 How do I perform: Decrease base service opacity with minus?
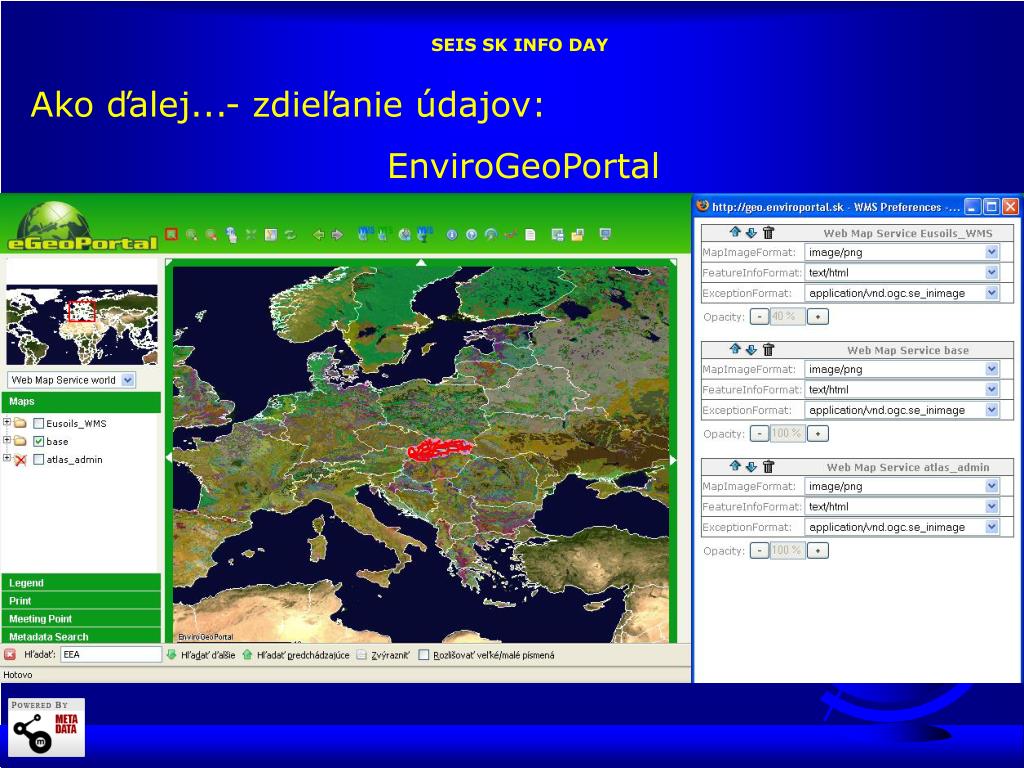[759, 434]
